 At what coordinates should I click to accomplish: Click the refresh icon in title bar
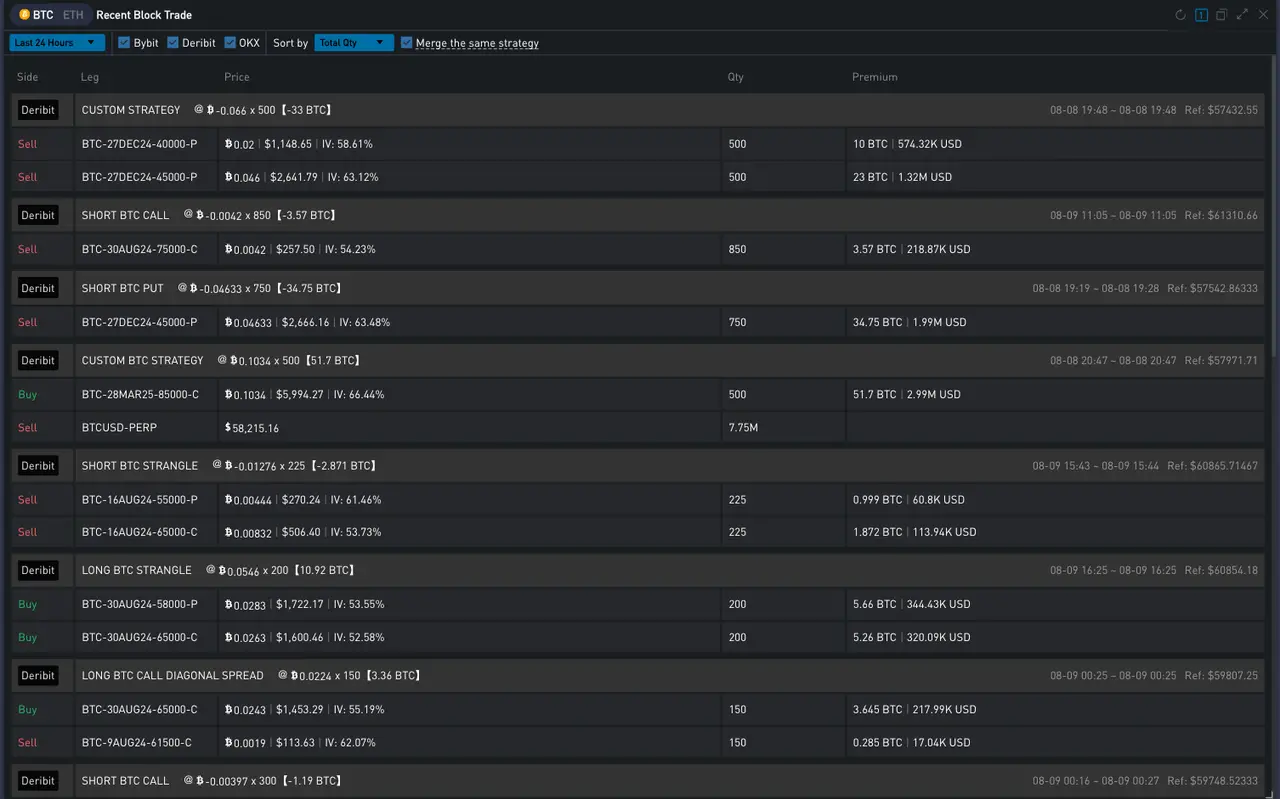click(1180, 15)
